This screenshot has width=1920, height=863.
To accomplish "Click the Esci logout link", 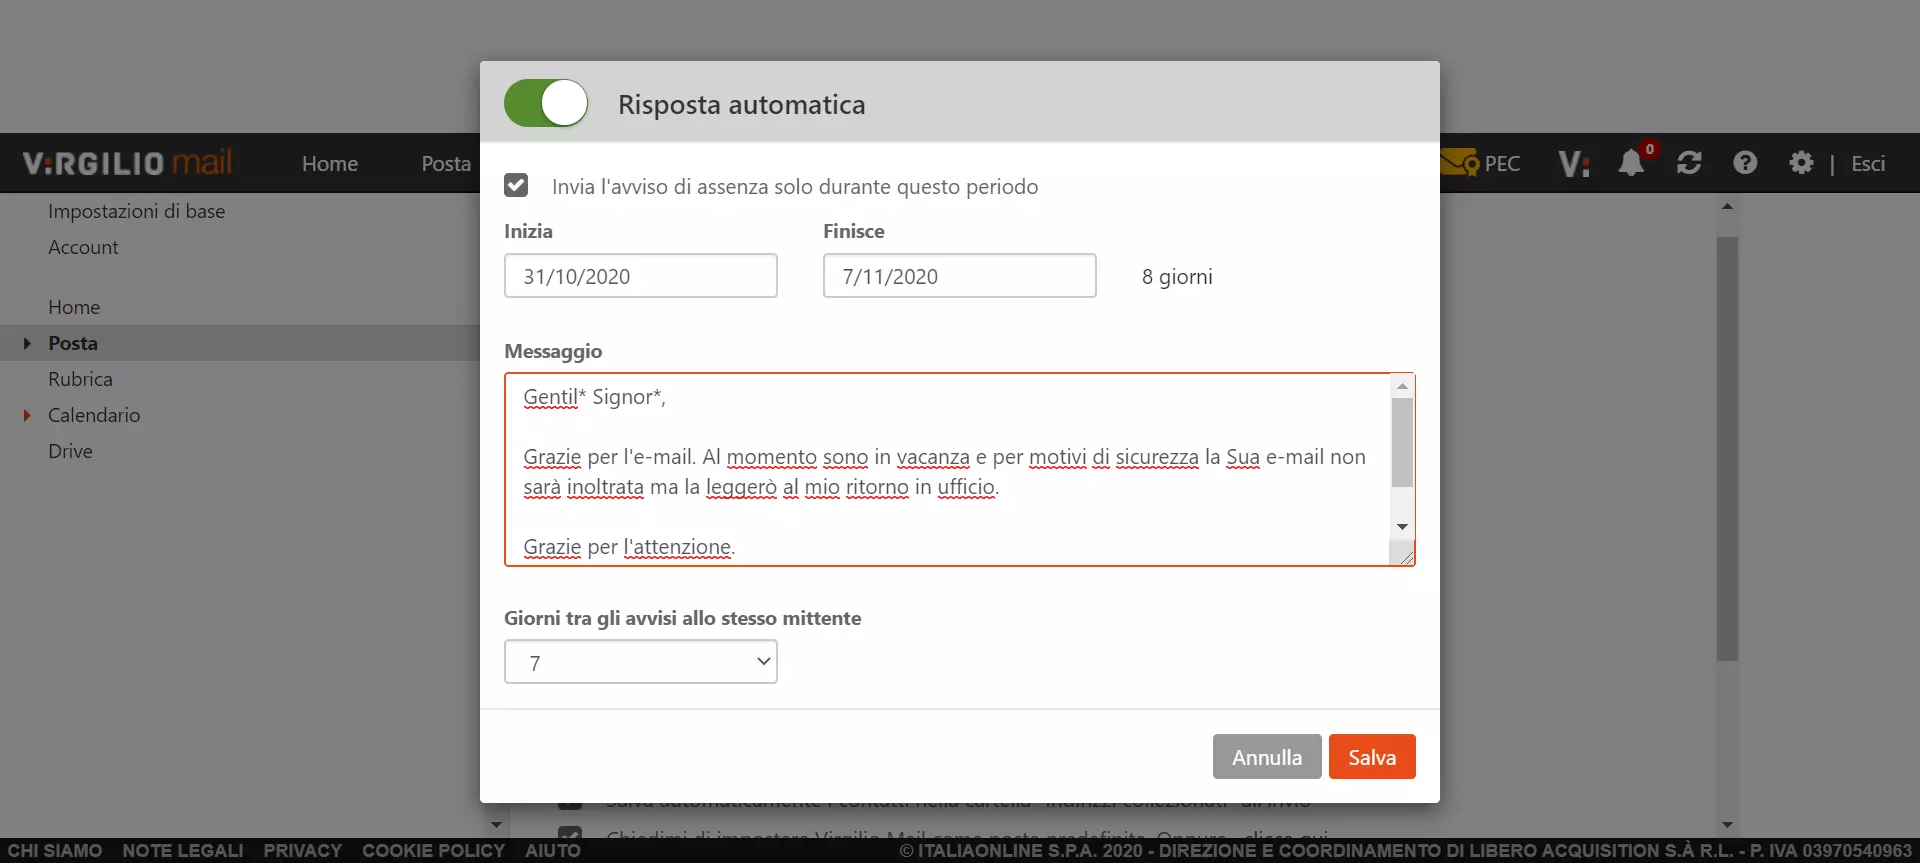I will click(x=1868, y=164).
